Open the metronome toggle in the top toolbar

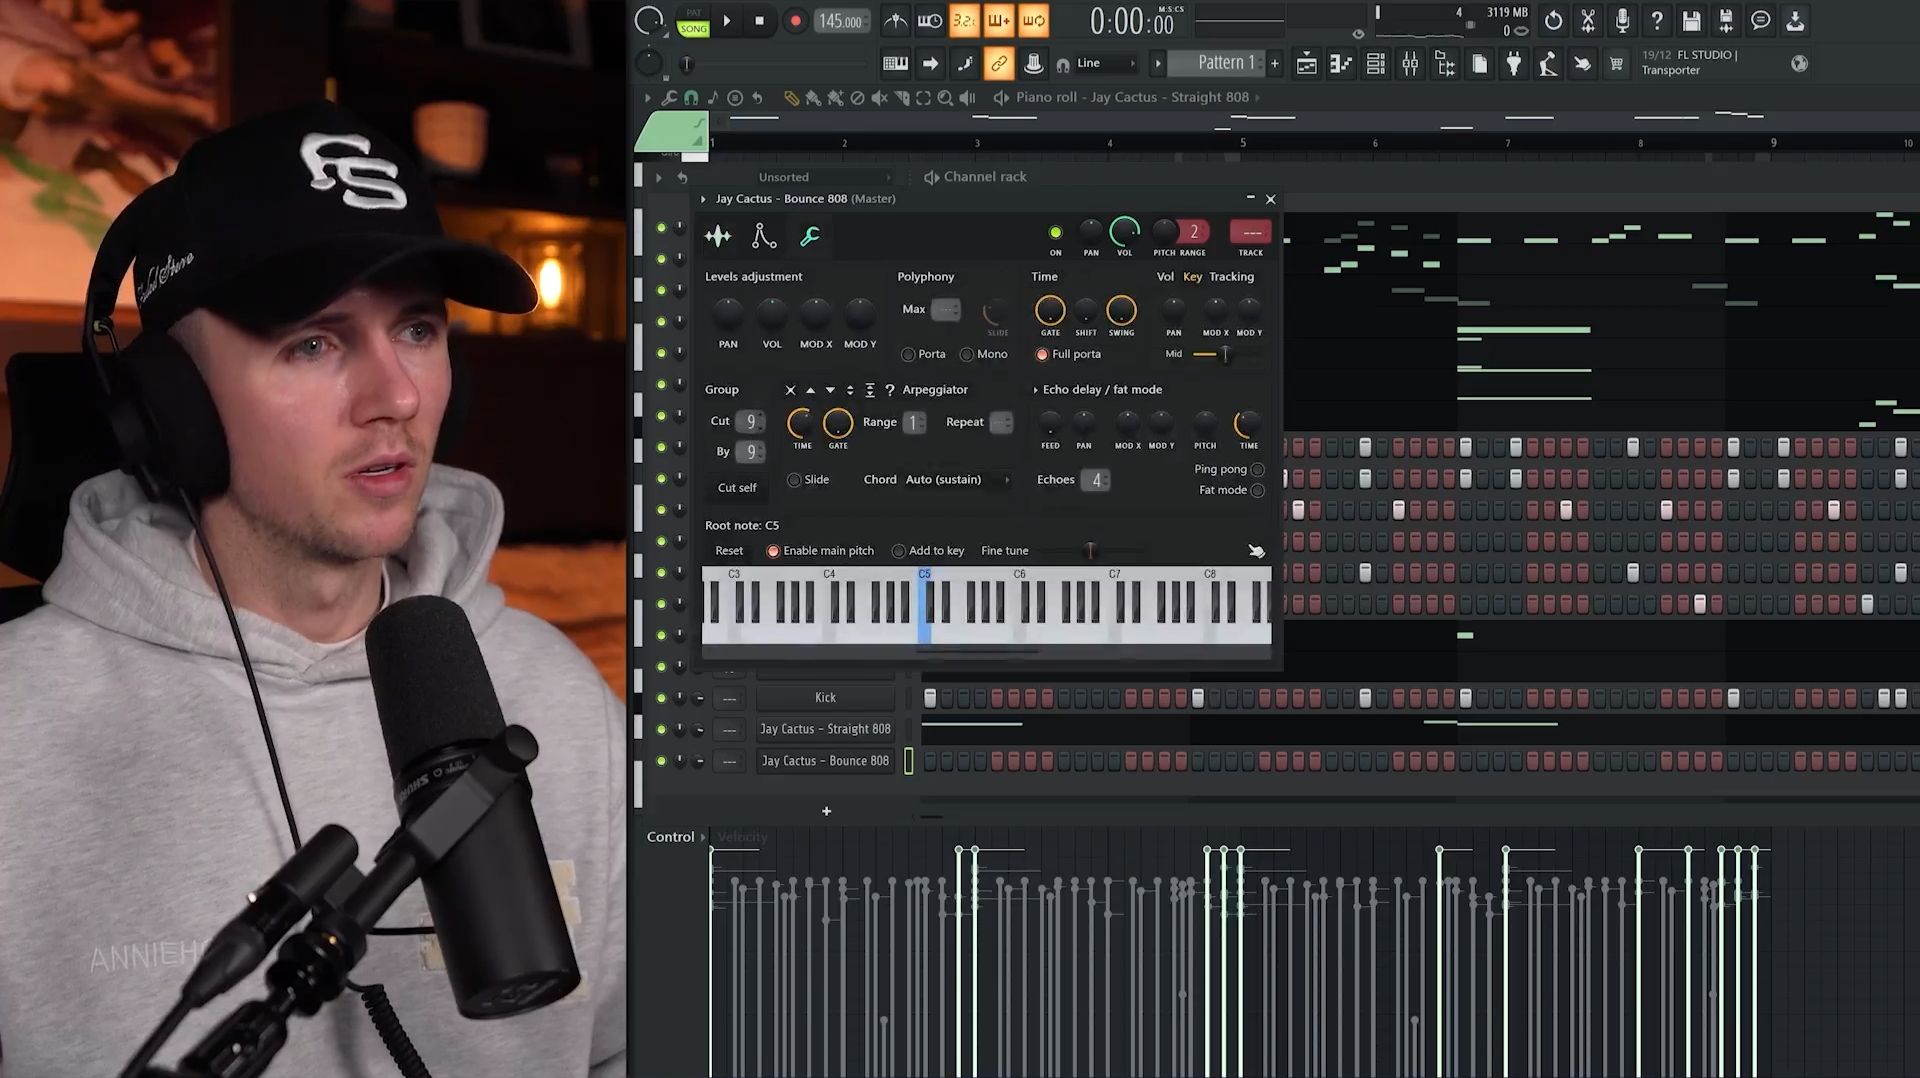click(895, 21)
